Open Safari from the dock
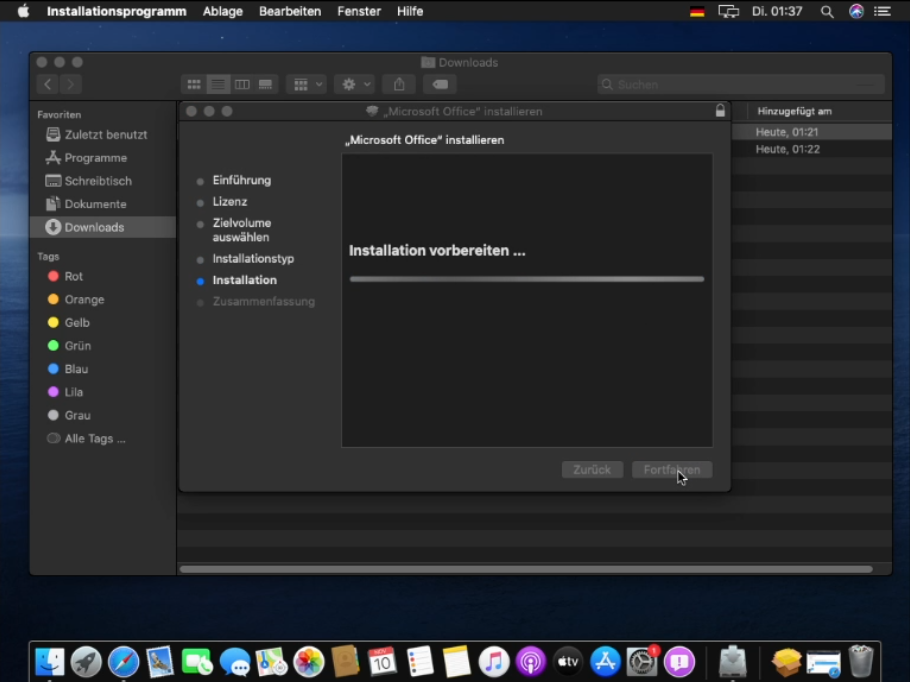Viewport: 910px width, 682px height. click(123, 661)
